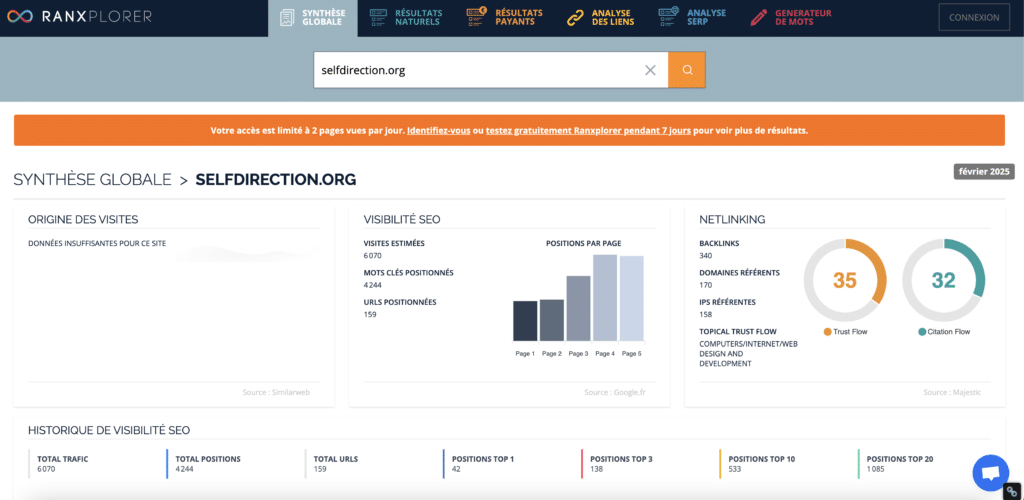Click the Visites Estimées value 6 070

(372, 256)
